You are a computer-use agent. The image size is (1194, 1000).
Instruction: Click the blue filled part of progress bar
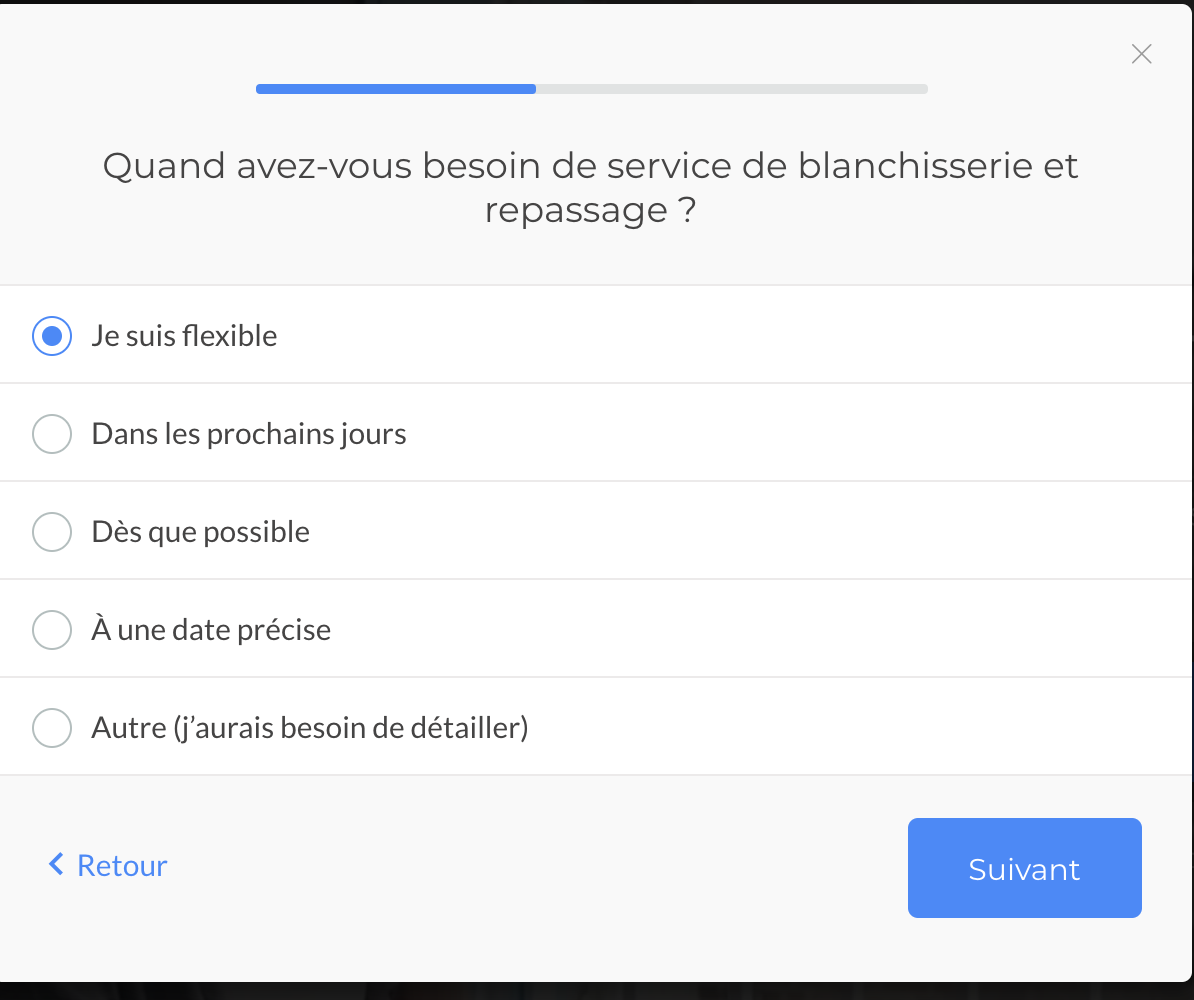click(x=396, y=89)
